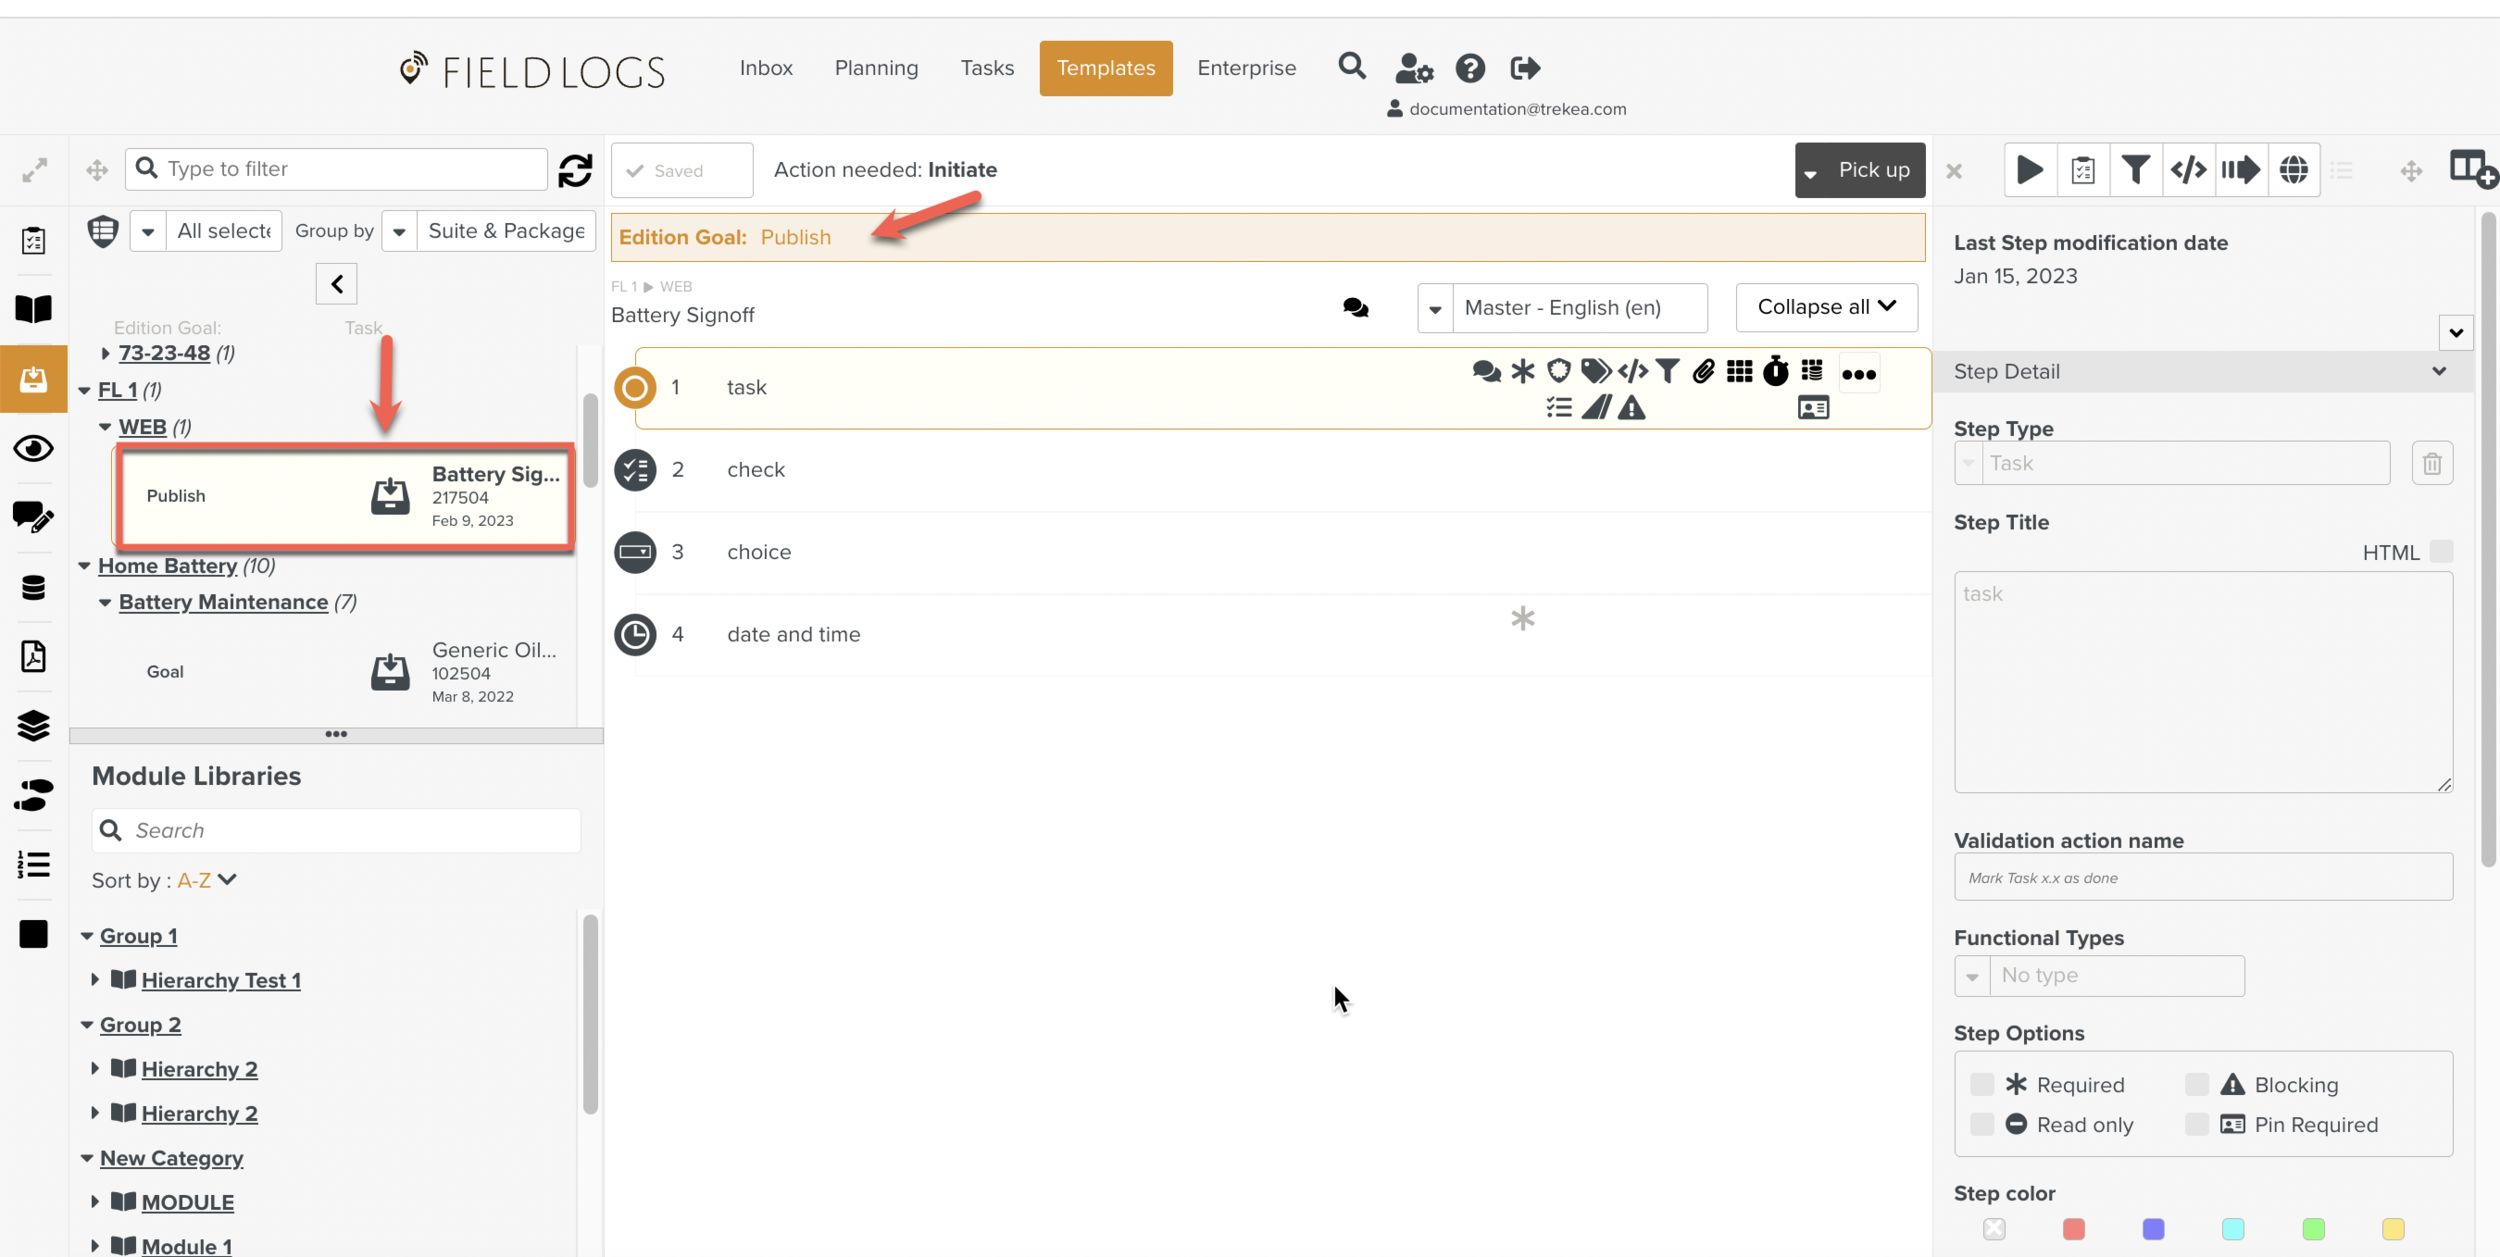Screen dimensions: 2500x1257
Task: Click the paperclip attachment icon on task step
Action: (1703, 372)
